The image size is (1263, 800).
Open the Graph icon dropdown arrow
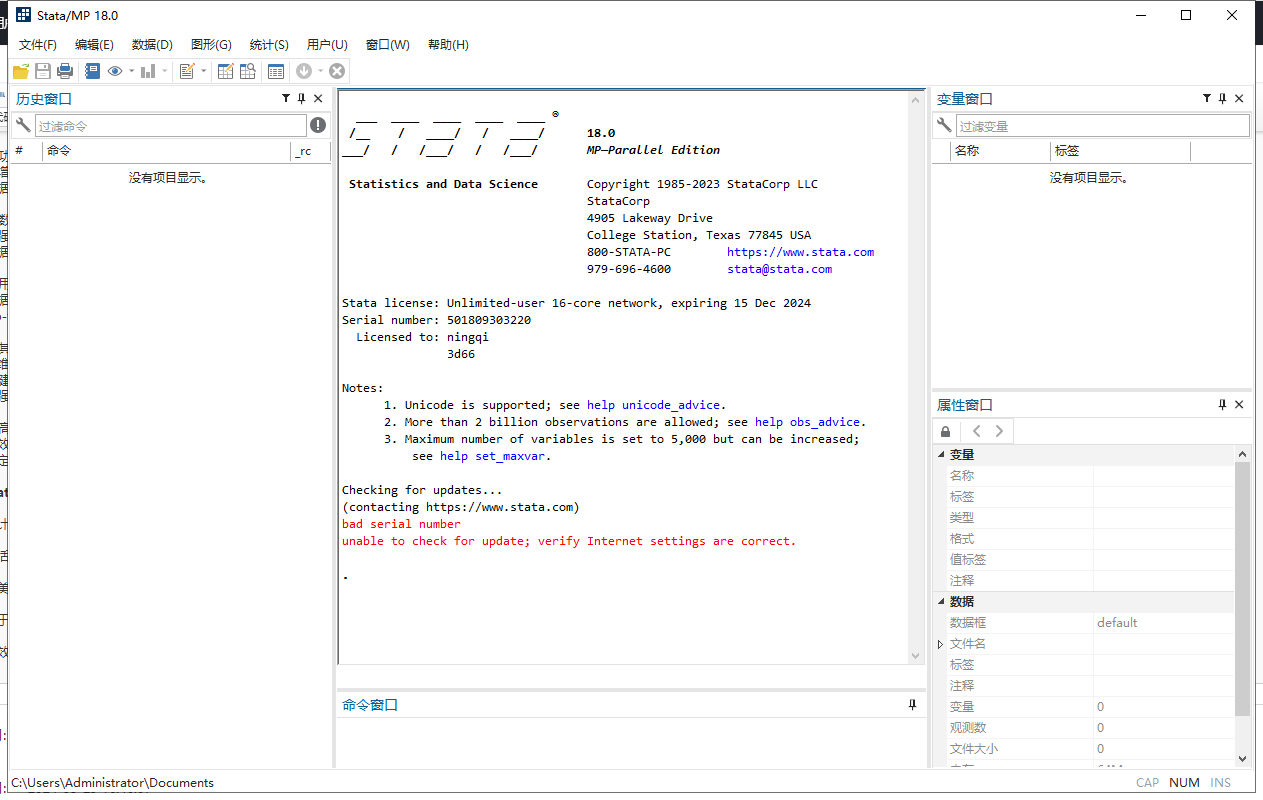(164, 71)
